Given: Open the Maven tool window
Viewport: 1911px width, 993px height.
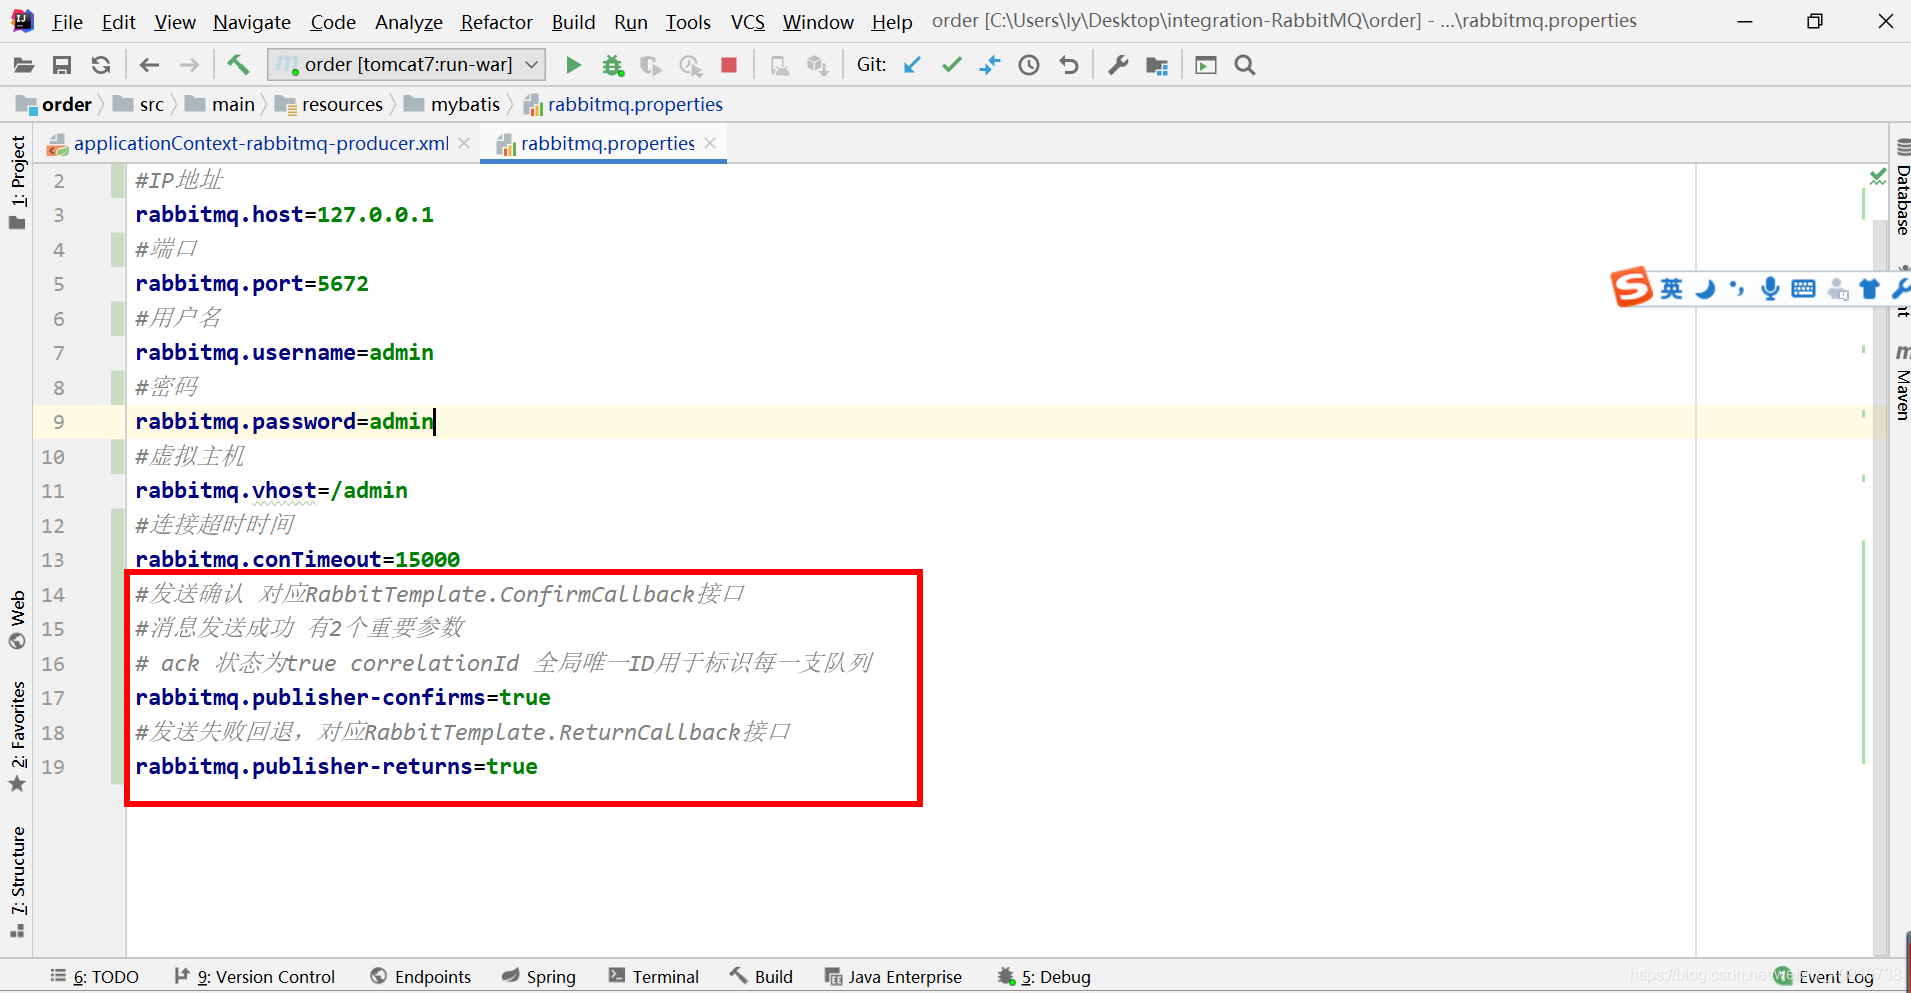Looking at the screenshot, I should point(1902,382).
